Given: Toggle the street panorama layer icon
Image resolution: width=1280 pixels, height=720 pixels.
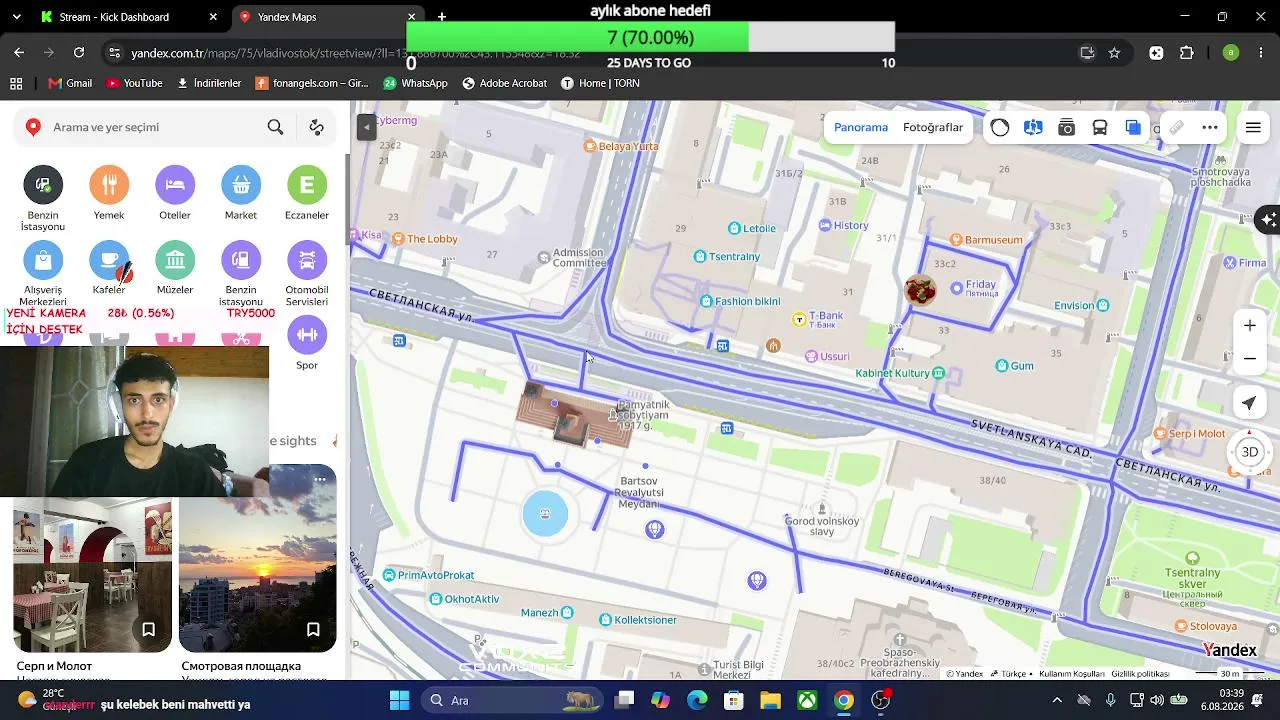Looking at the screenshot, I should [1033, 127].
